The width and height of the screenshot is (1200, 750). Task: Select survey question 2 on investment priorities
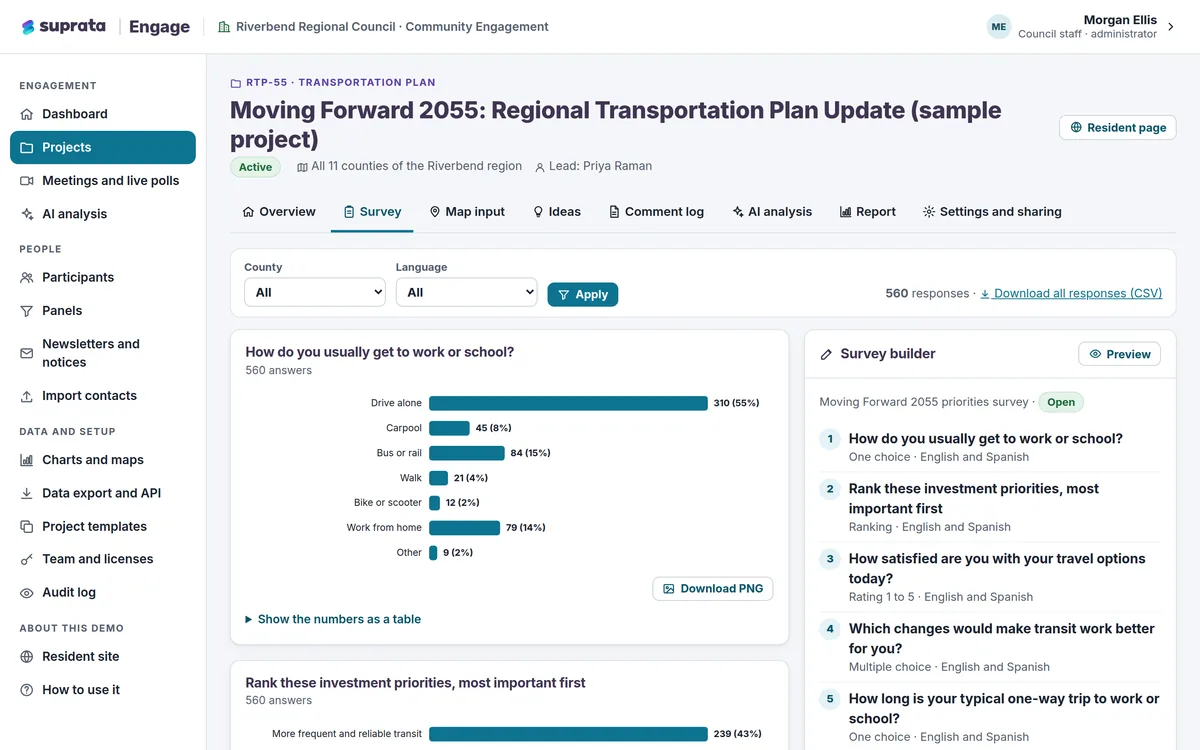click(x=990, y=507)
